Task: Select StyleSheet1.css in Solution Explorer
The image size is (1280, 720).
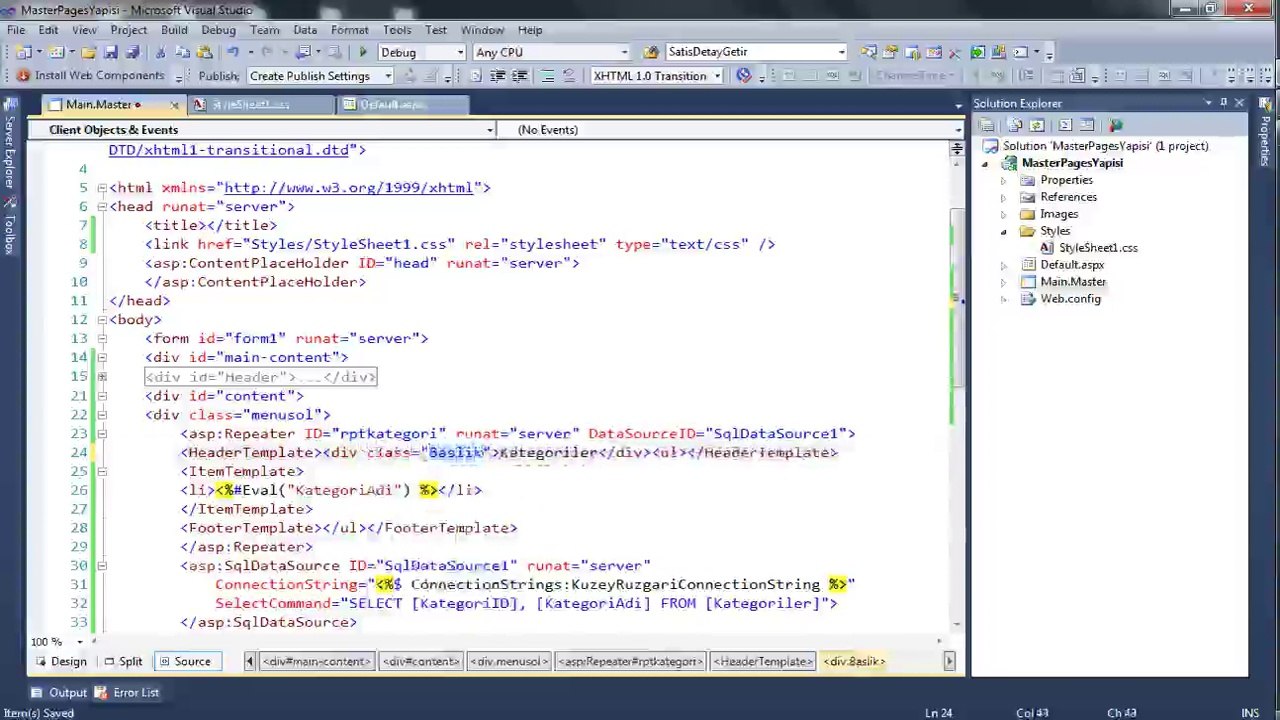Action: click(x=1098, y=248)
